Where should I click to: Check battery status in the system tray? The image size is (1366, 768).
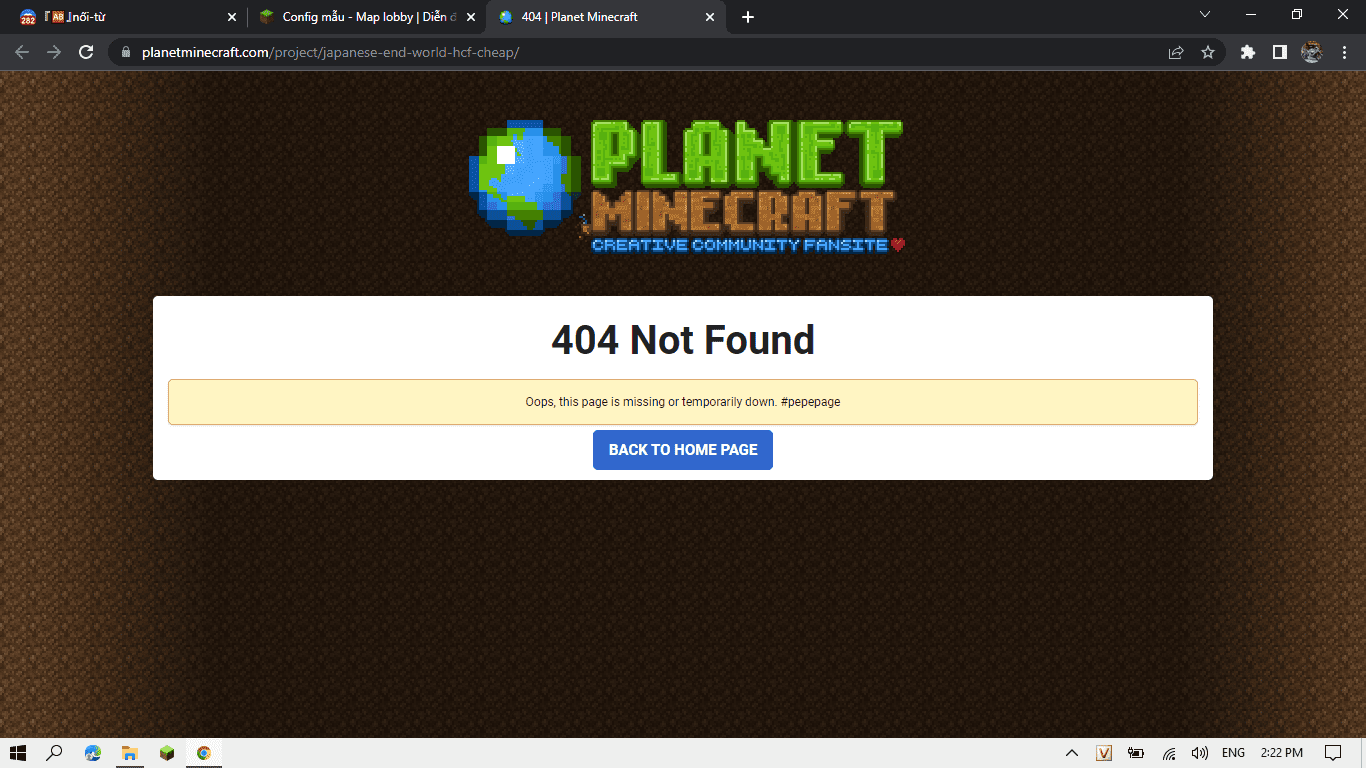point(1136,753)
